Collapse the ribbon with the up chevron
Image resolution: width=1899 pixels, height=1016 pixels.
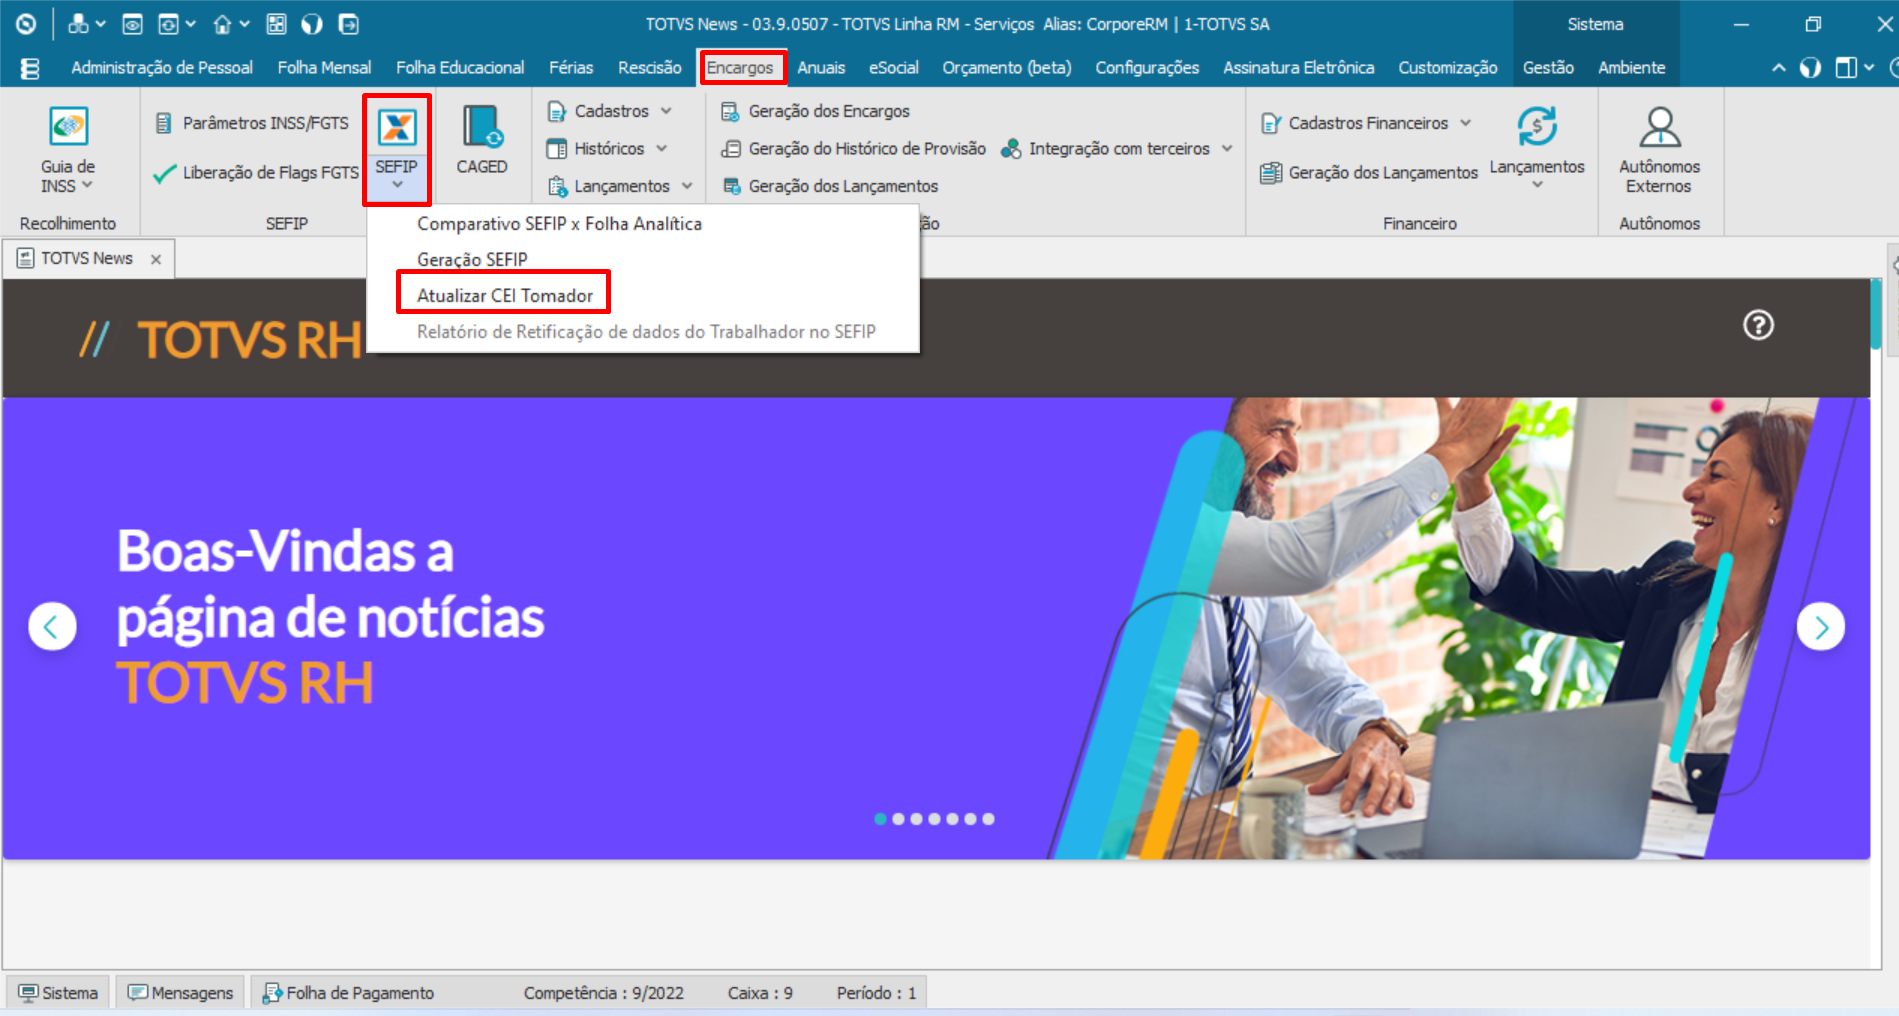tap(1778, 68)
